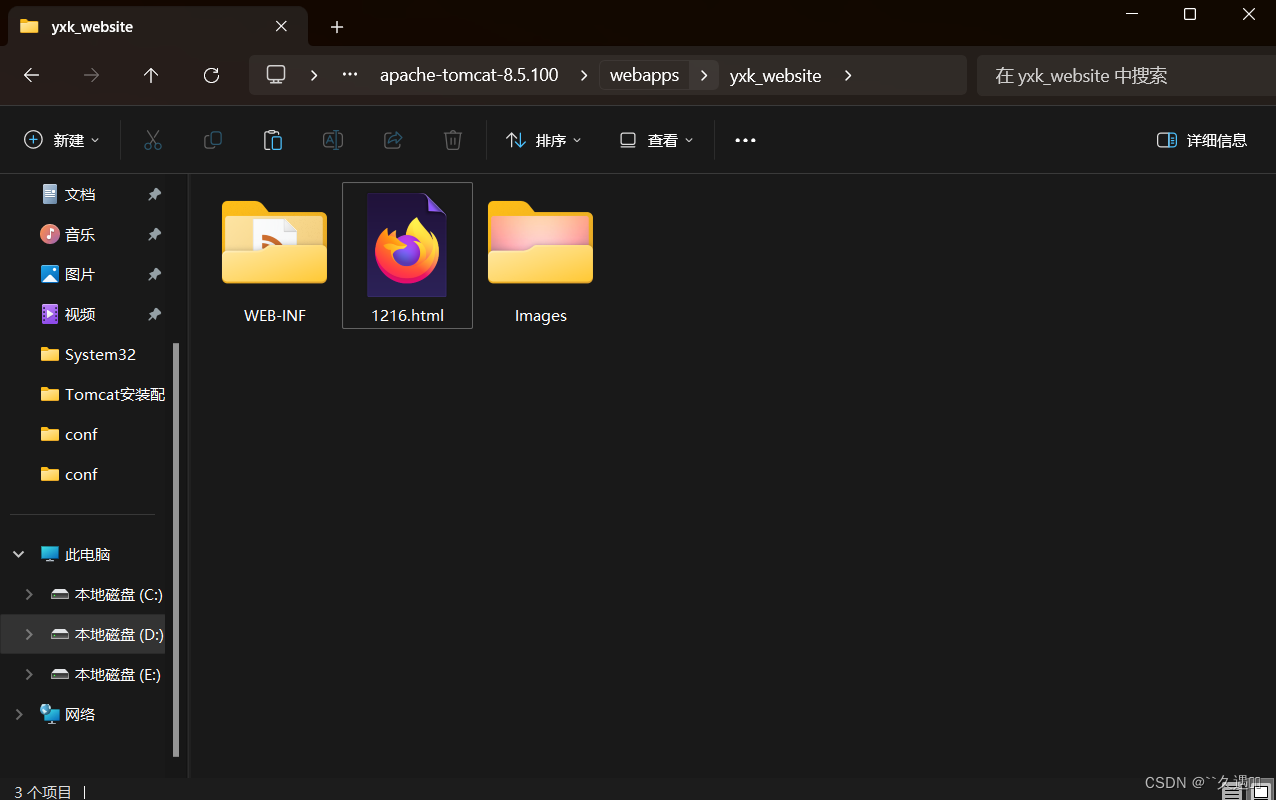
Task: Select 本地磁盘 (D:) in navigation tree
Action: (x=106, y=634)
